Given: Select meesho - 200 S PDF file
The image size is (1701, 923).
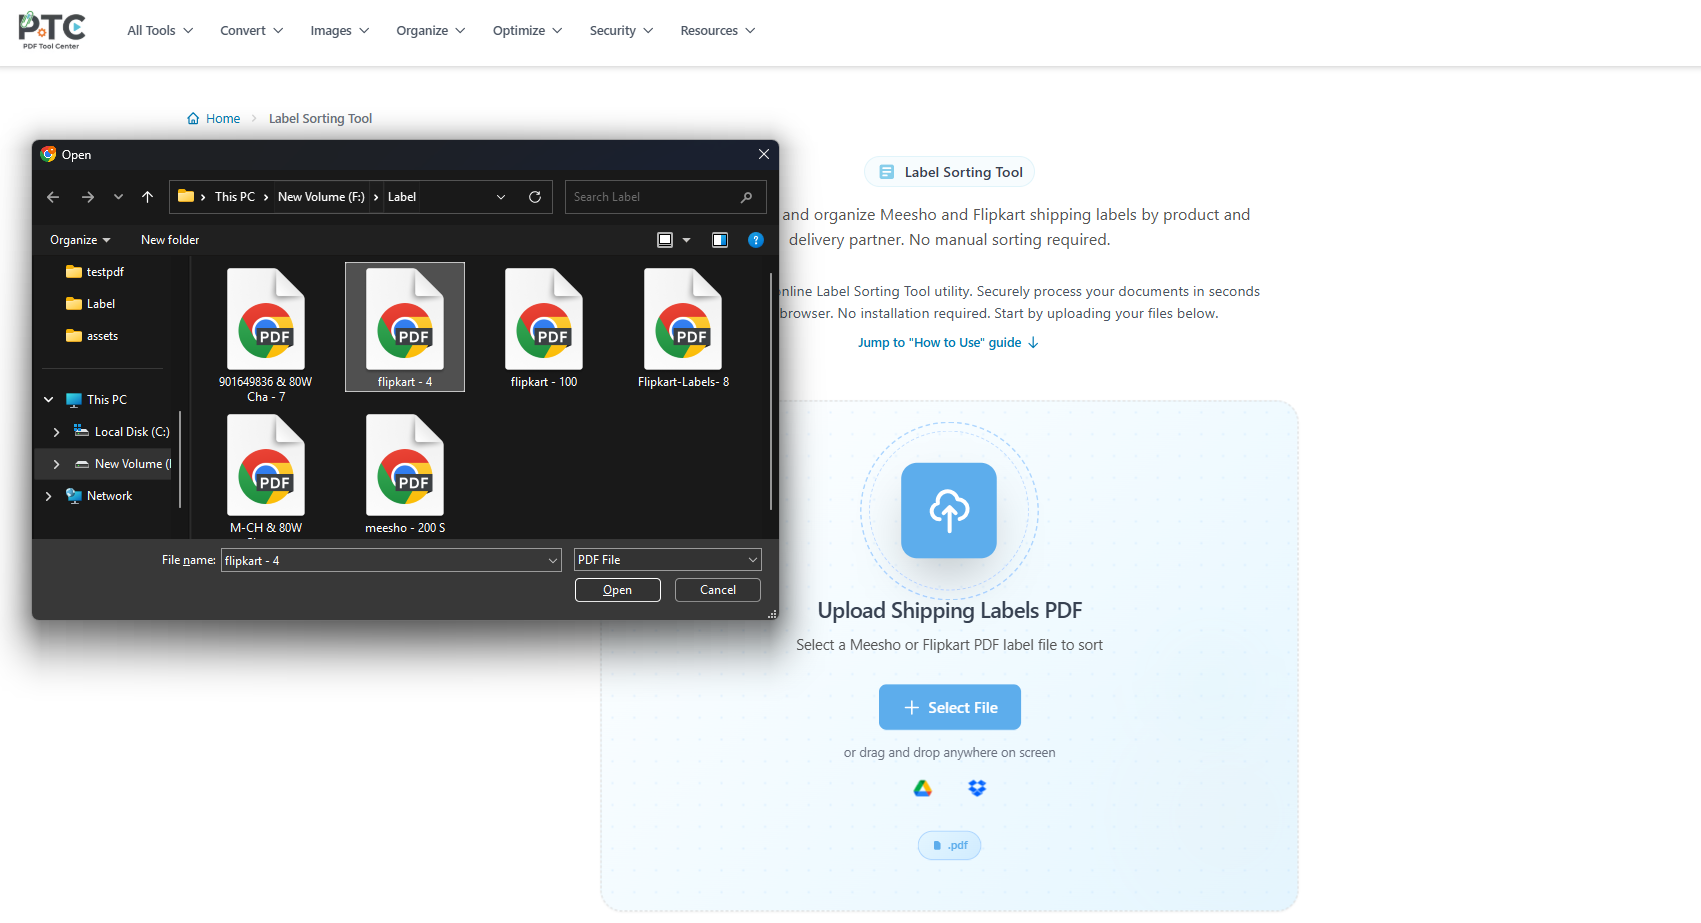Looking at the screenshot, I should click(x=405, y=474).
